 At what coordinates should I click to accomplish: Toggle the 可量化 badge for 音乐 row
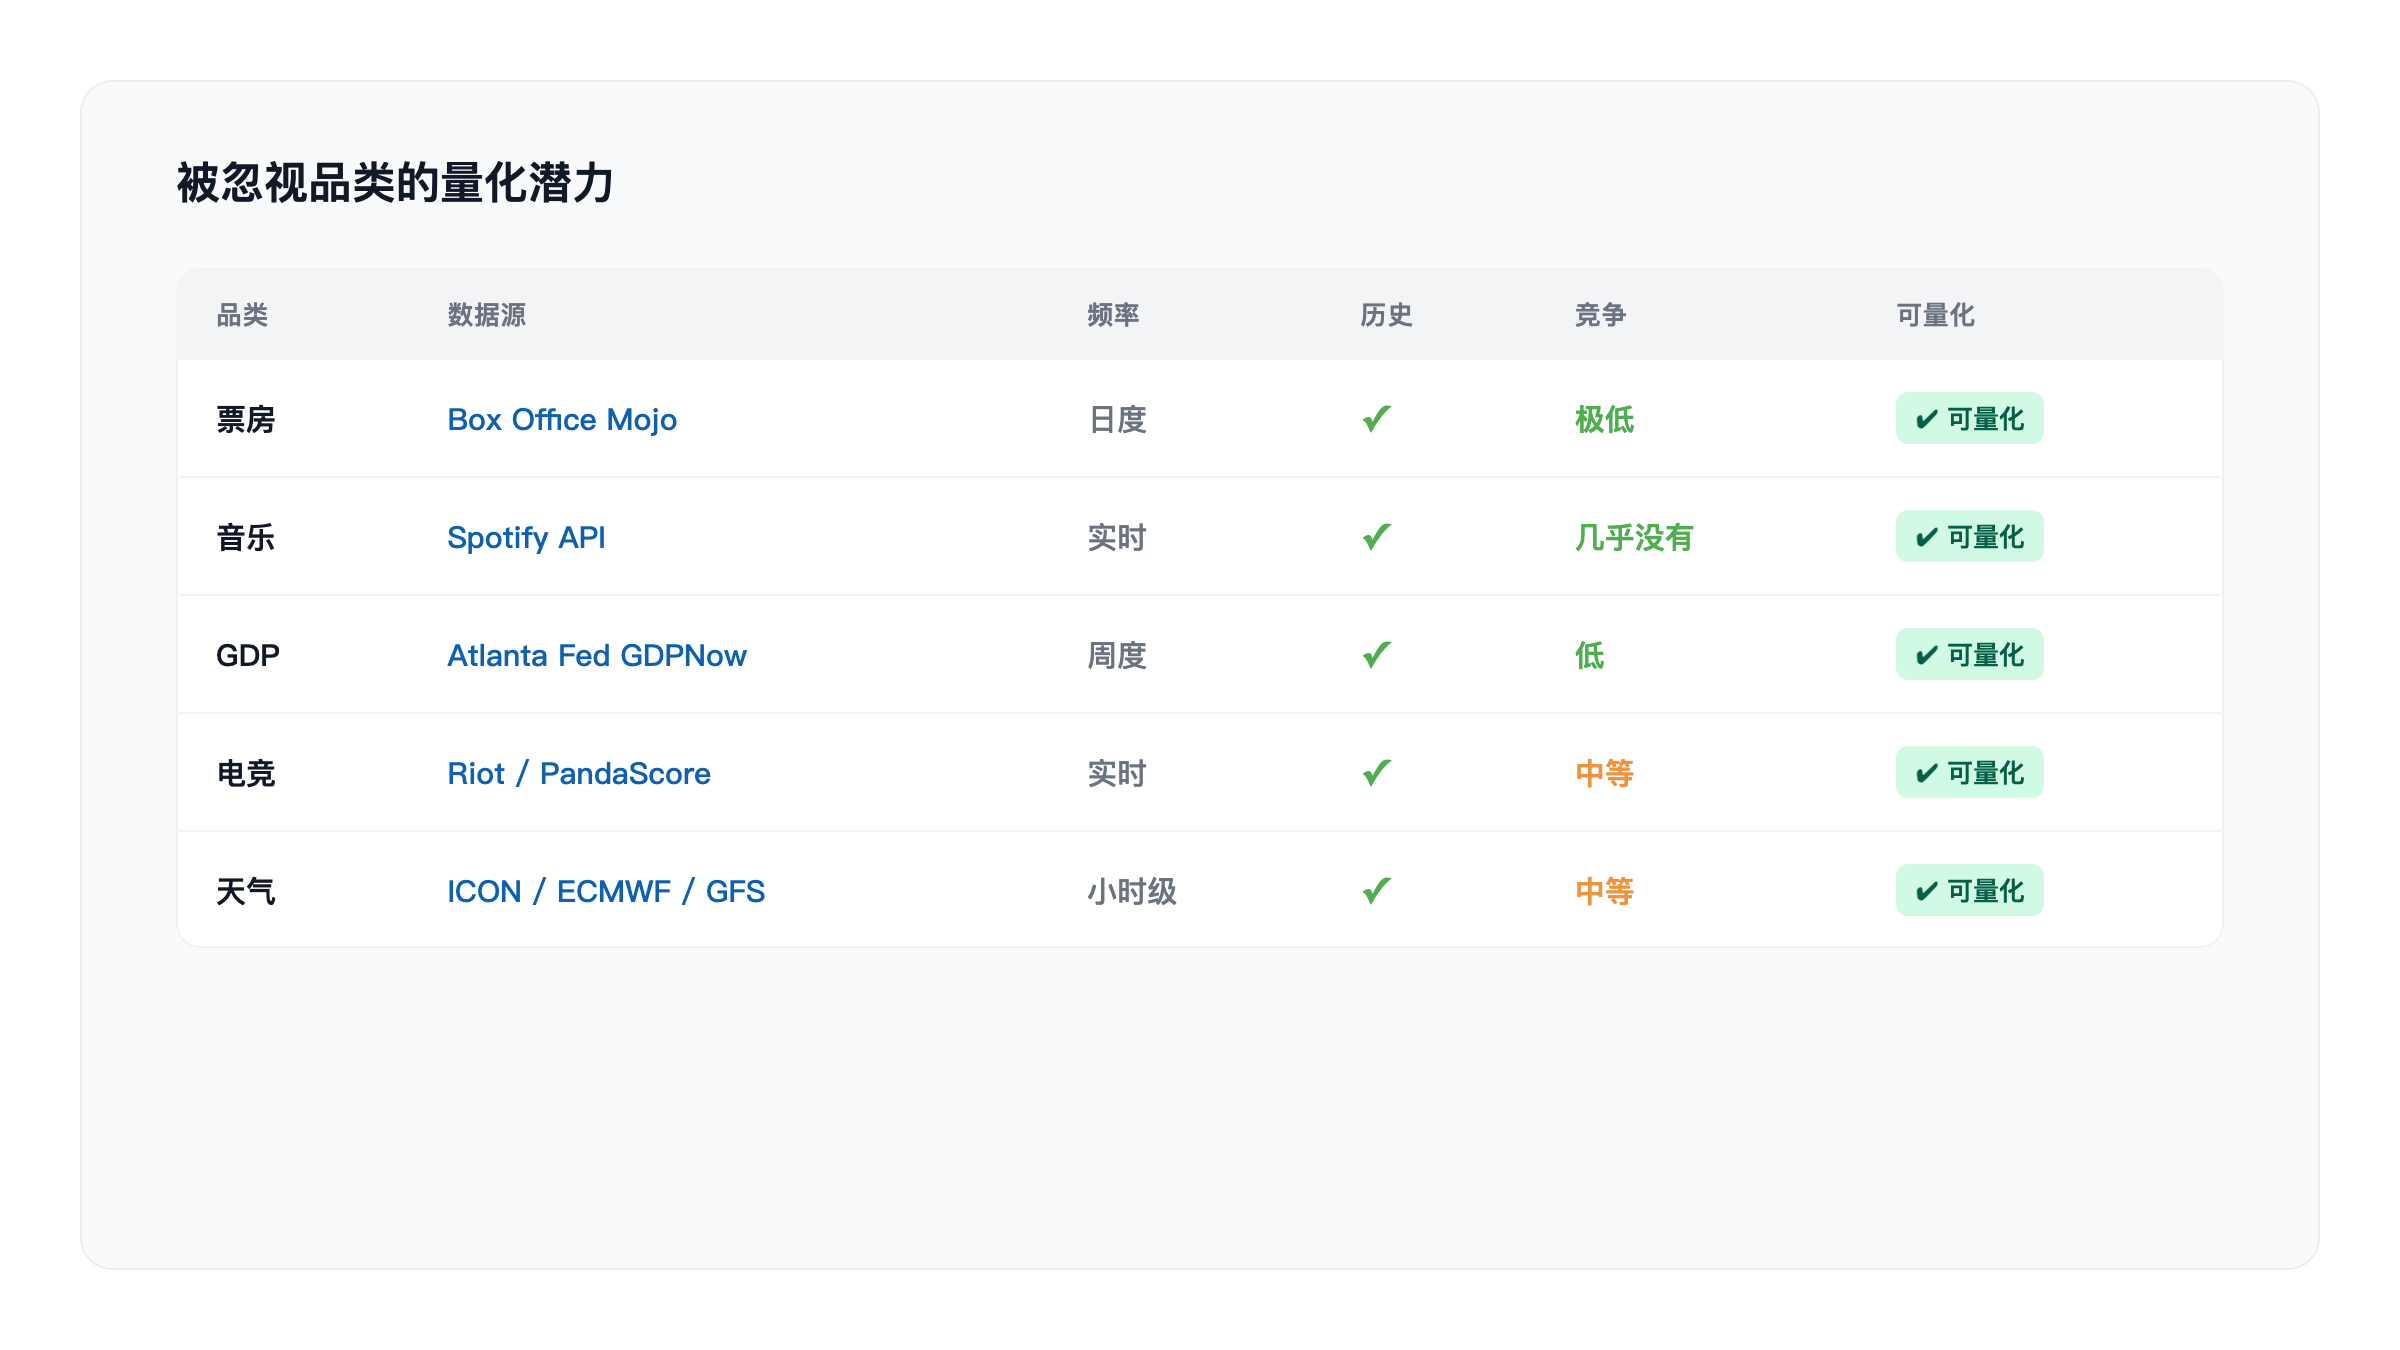tap(1968, 537)
